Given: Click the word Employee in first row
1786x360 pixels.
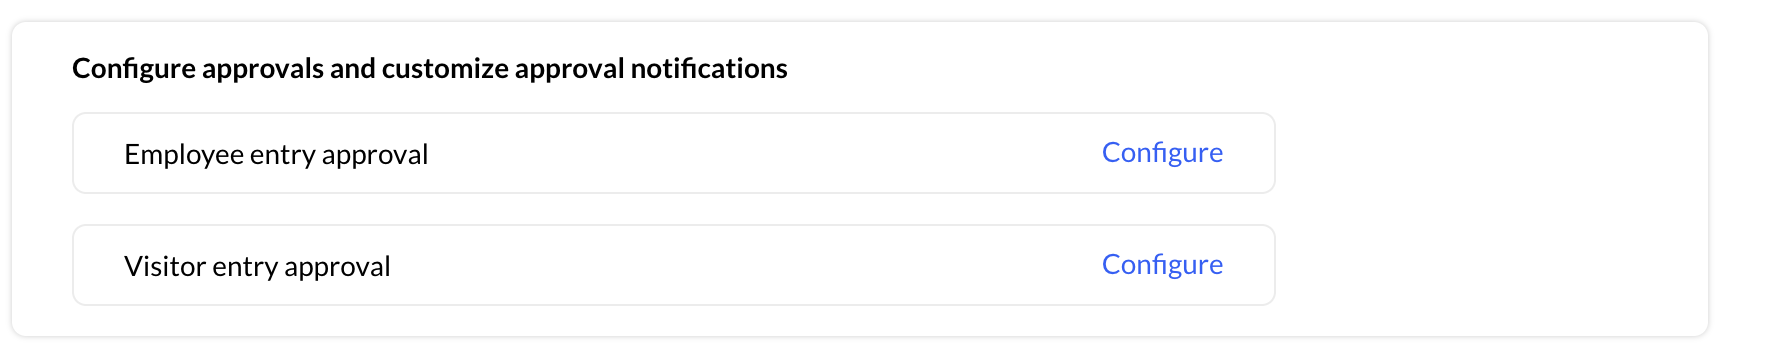Looking at the screenshot, I should tap(184, 155).
